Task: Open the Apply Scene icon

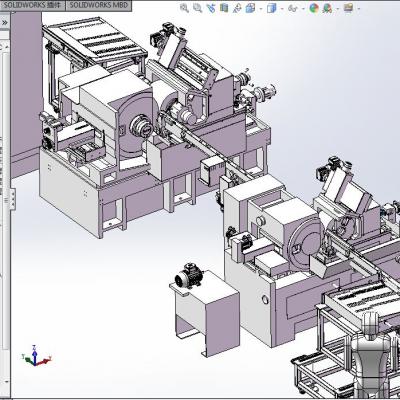Action: pyautogui.click(x=327, y=8)
